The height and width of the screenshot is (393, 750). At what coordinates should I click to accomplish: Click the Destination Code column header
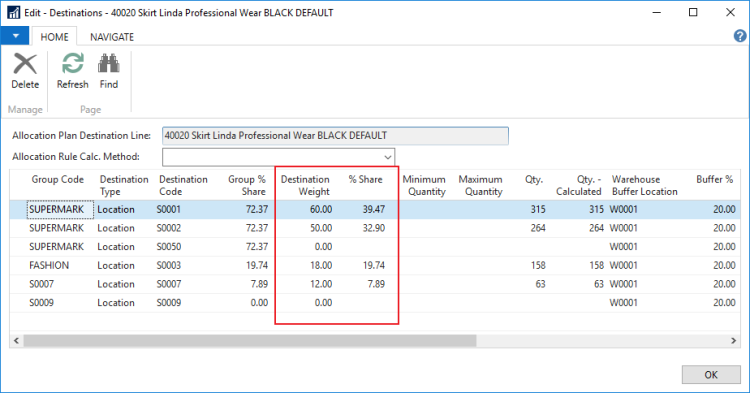click(x=183, y=186)
